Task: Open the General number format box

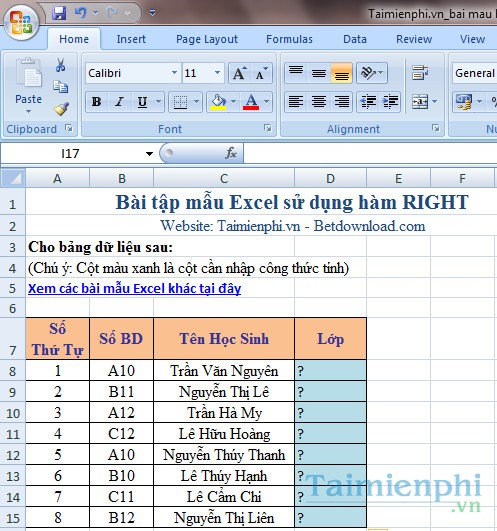Action: pyautogui.click(x=474, y=73)
